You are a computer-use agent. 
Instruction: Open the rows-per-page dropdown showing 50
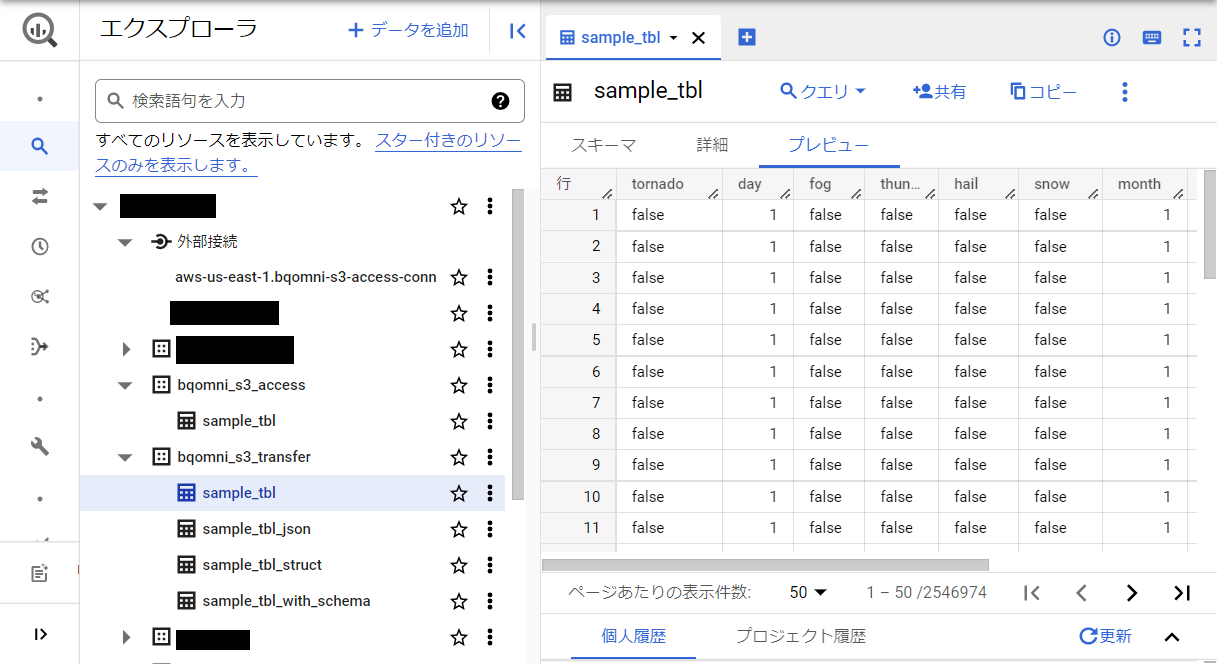pos(808,593)
